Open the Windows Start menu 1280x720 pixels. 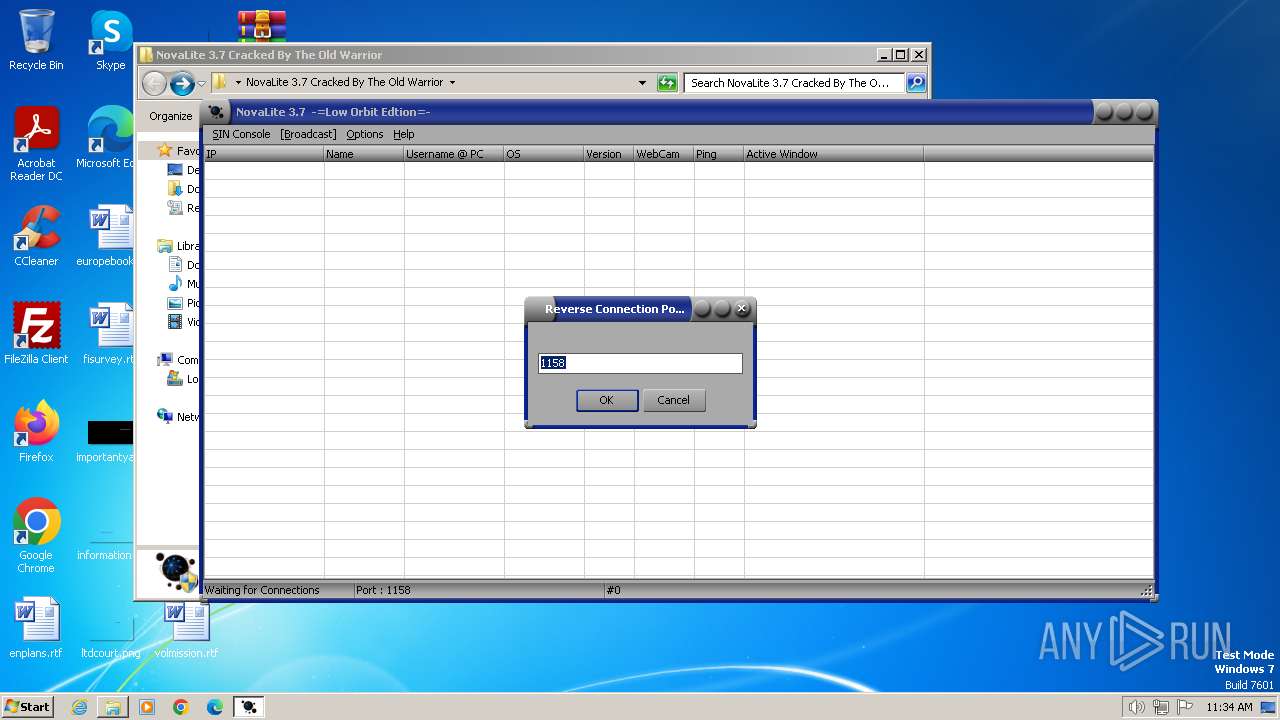(x=28, y=707)
